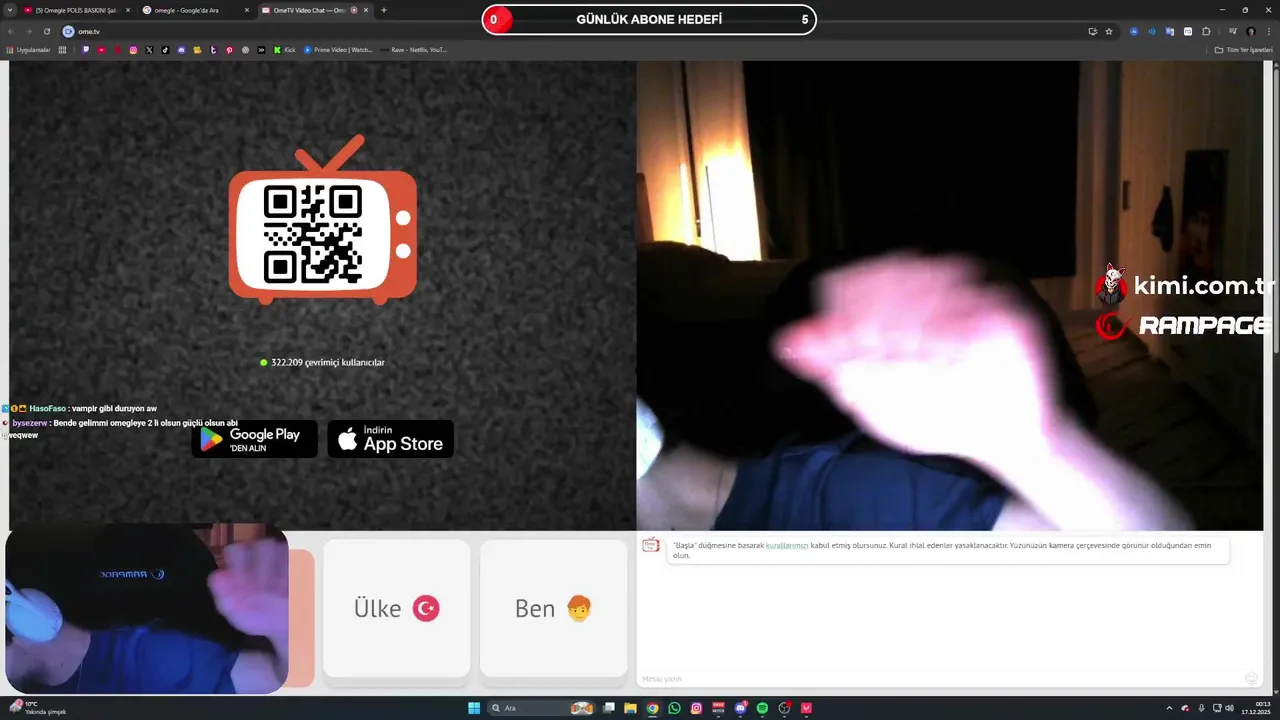The image size is (1280, 720).
Task: Open the Ülke country selector
Action: coord(396,608)
